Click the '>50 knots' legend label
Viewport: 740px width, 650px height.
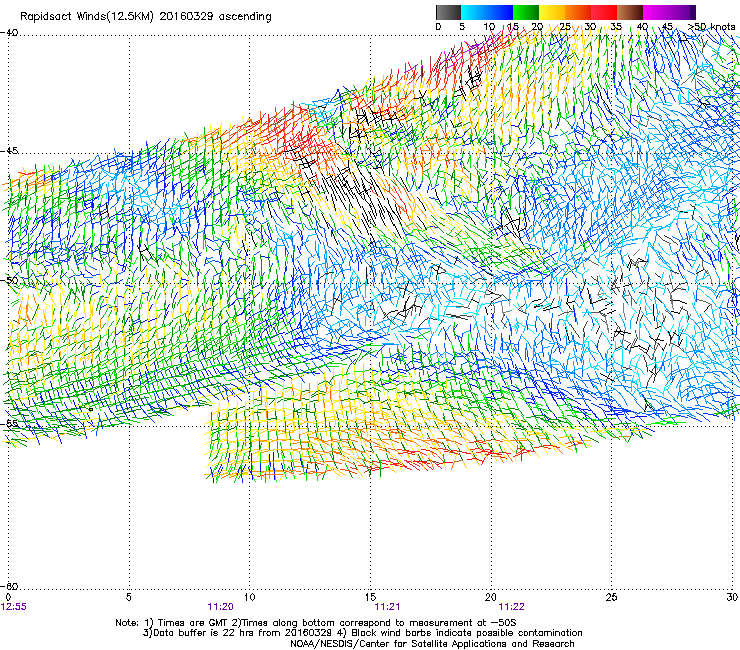pyautogui.click(x=711, y=27)
